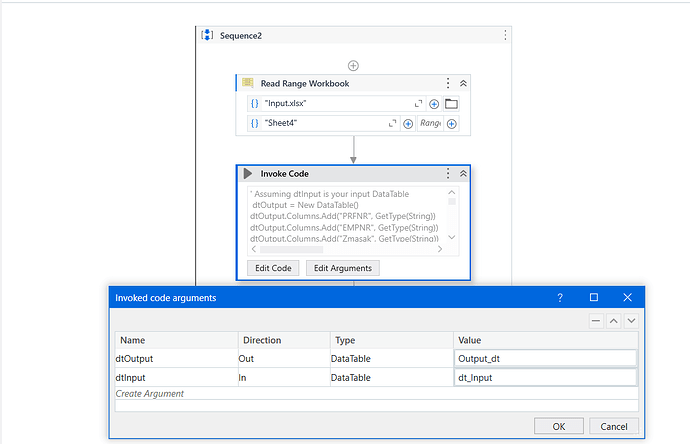The height and width of the screenshot is (444, 690).
Task: Click the plus button beside the Input.xlsx field
Action: tap(434, 104)
